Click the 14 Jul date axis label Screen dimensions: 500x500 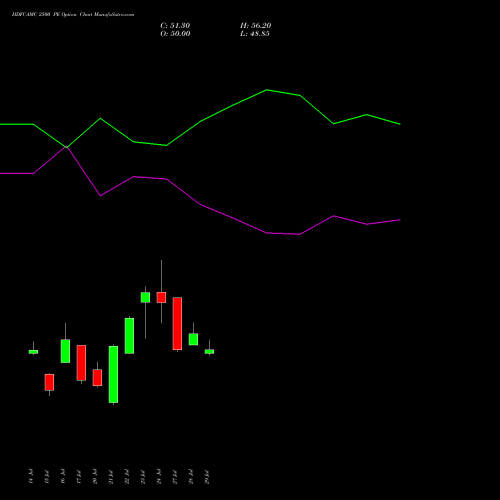(x=31, y=476)
